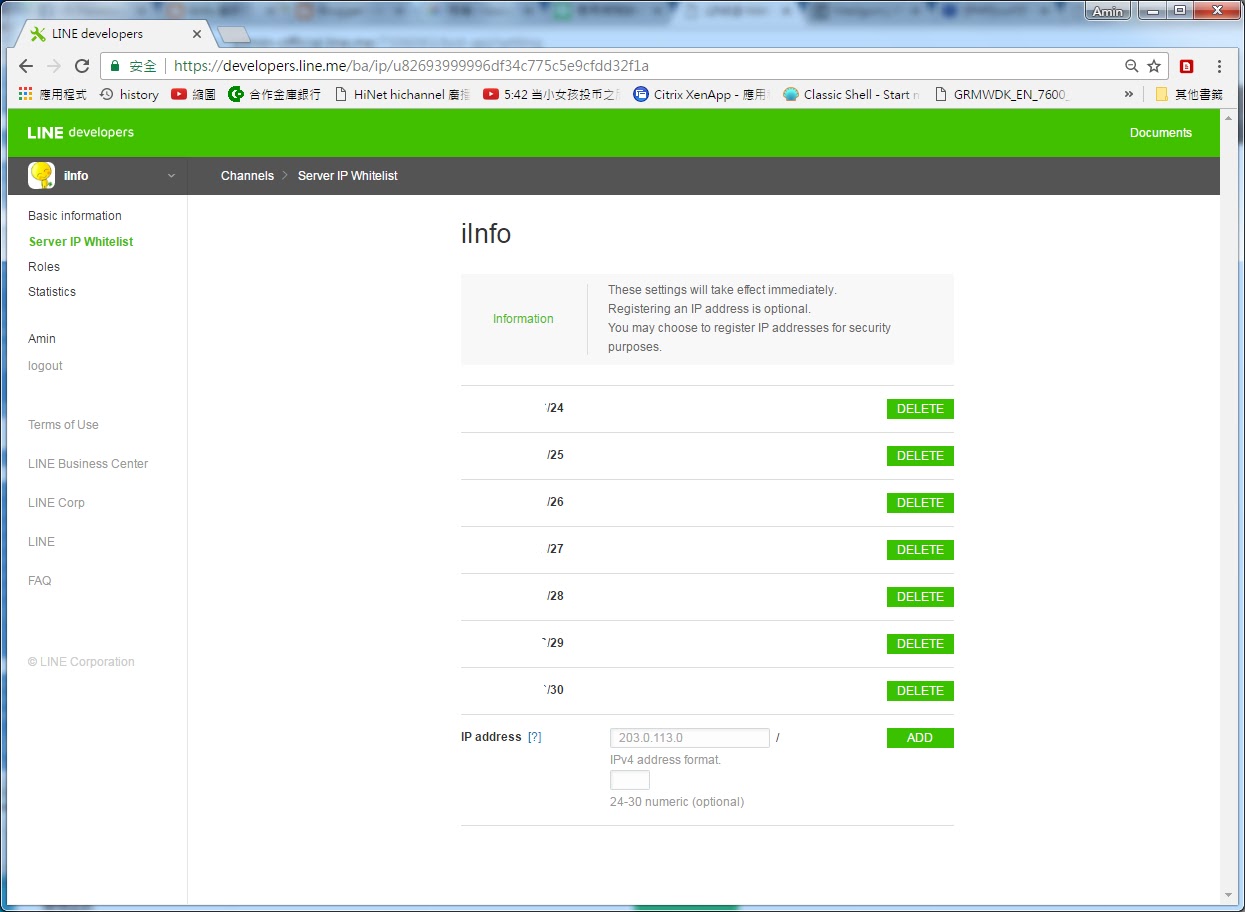The image size is (1245, 912).
Task: Click the page scrollbar down arrow
Action: click(1229, 895)
